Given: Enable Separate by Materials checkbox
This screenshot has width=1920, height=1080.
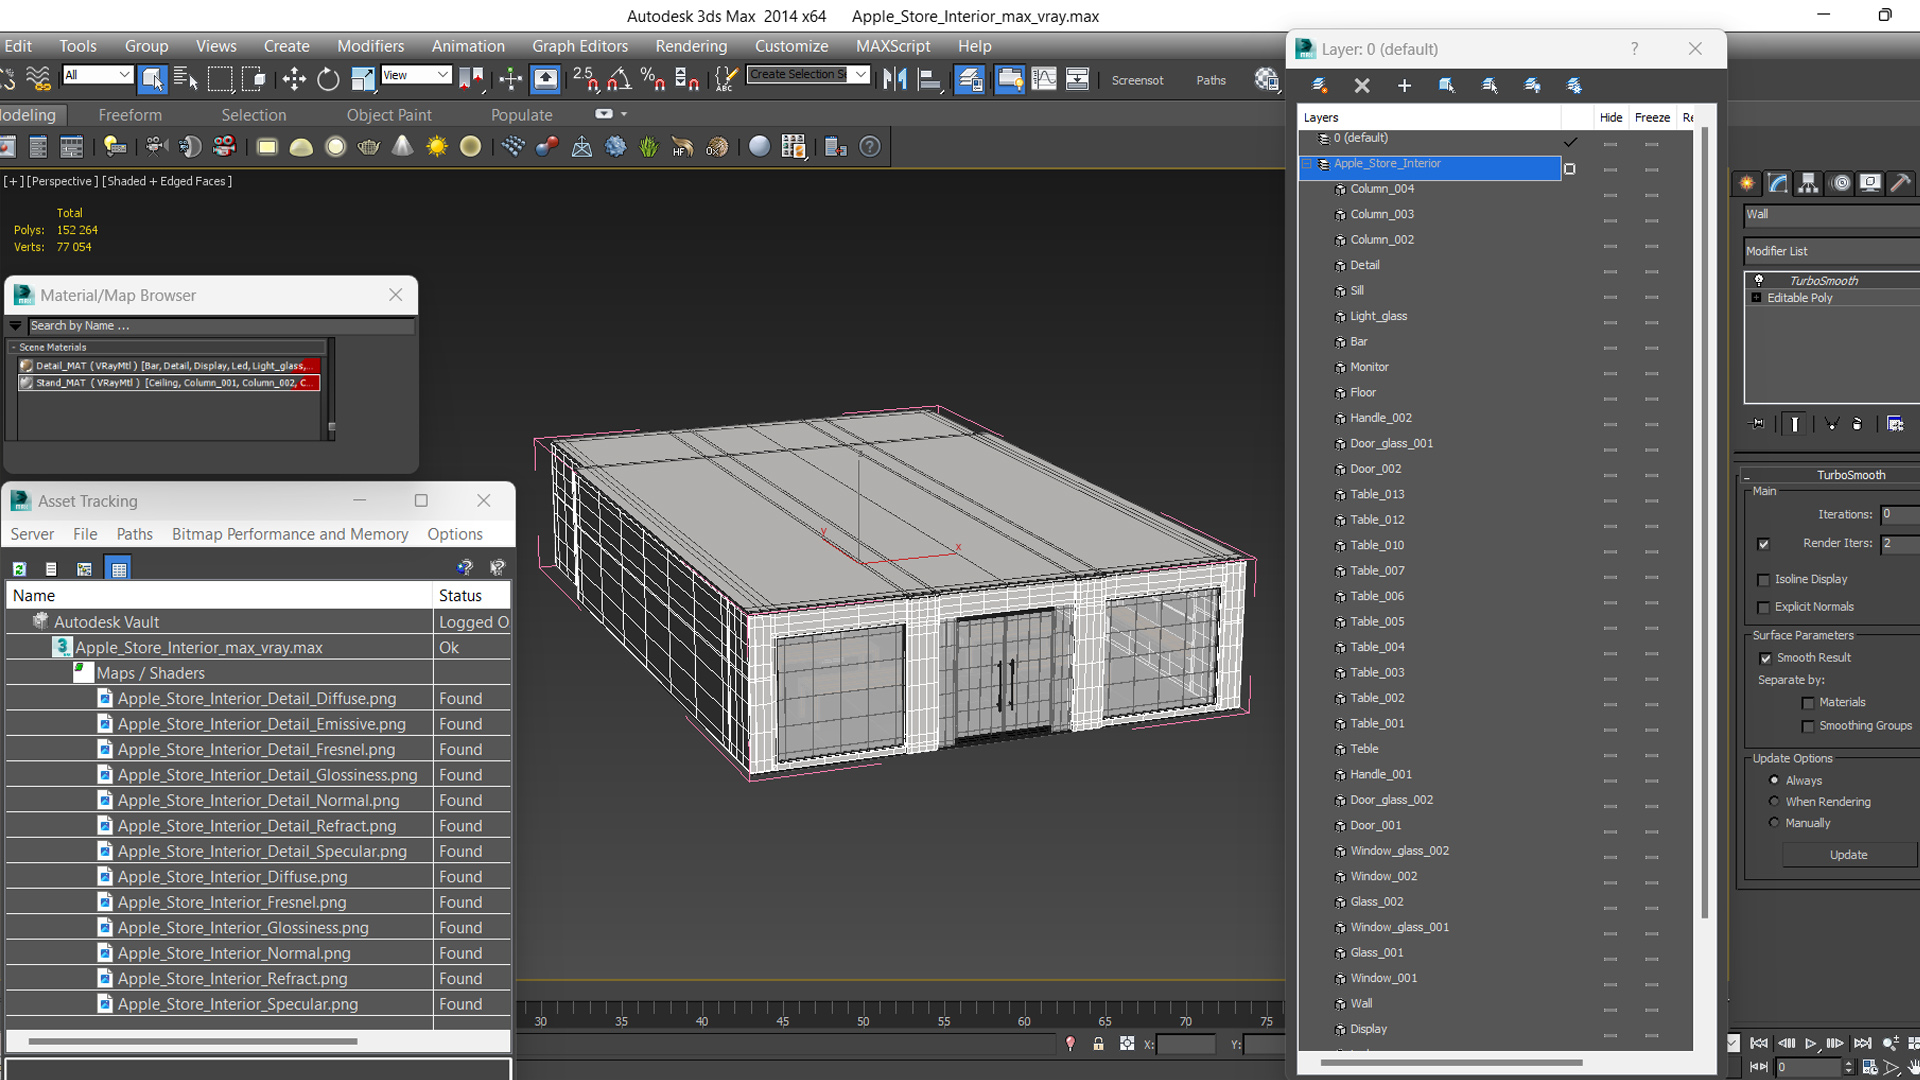Looking at the screenshot, I should pyautogui.click(x=1807, y=703).
